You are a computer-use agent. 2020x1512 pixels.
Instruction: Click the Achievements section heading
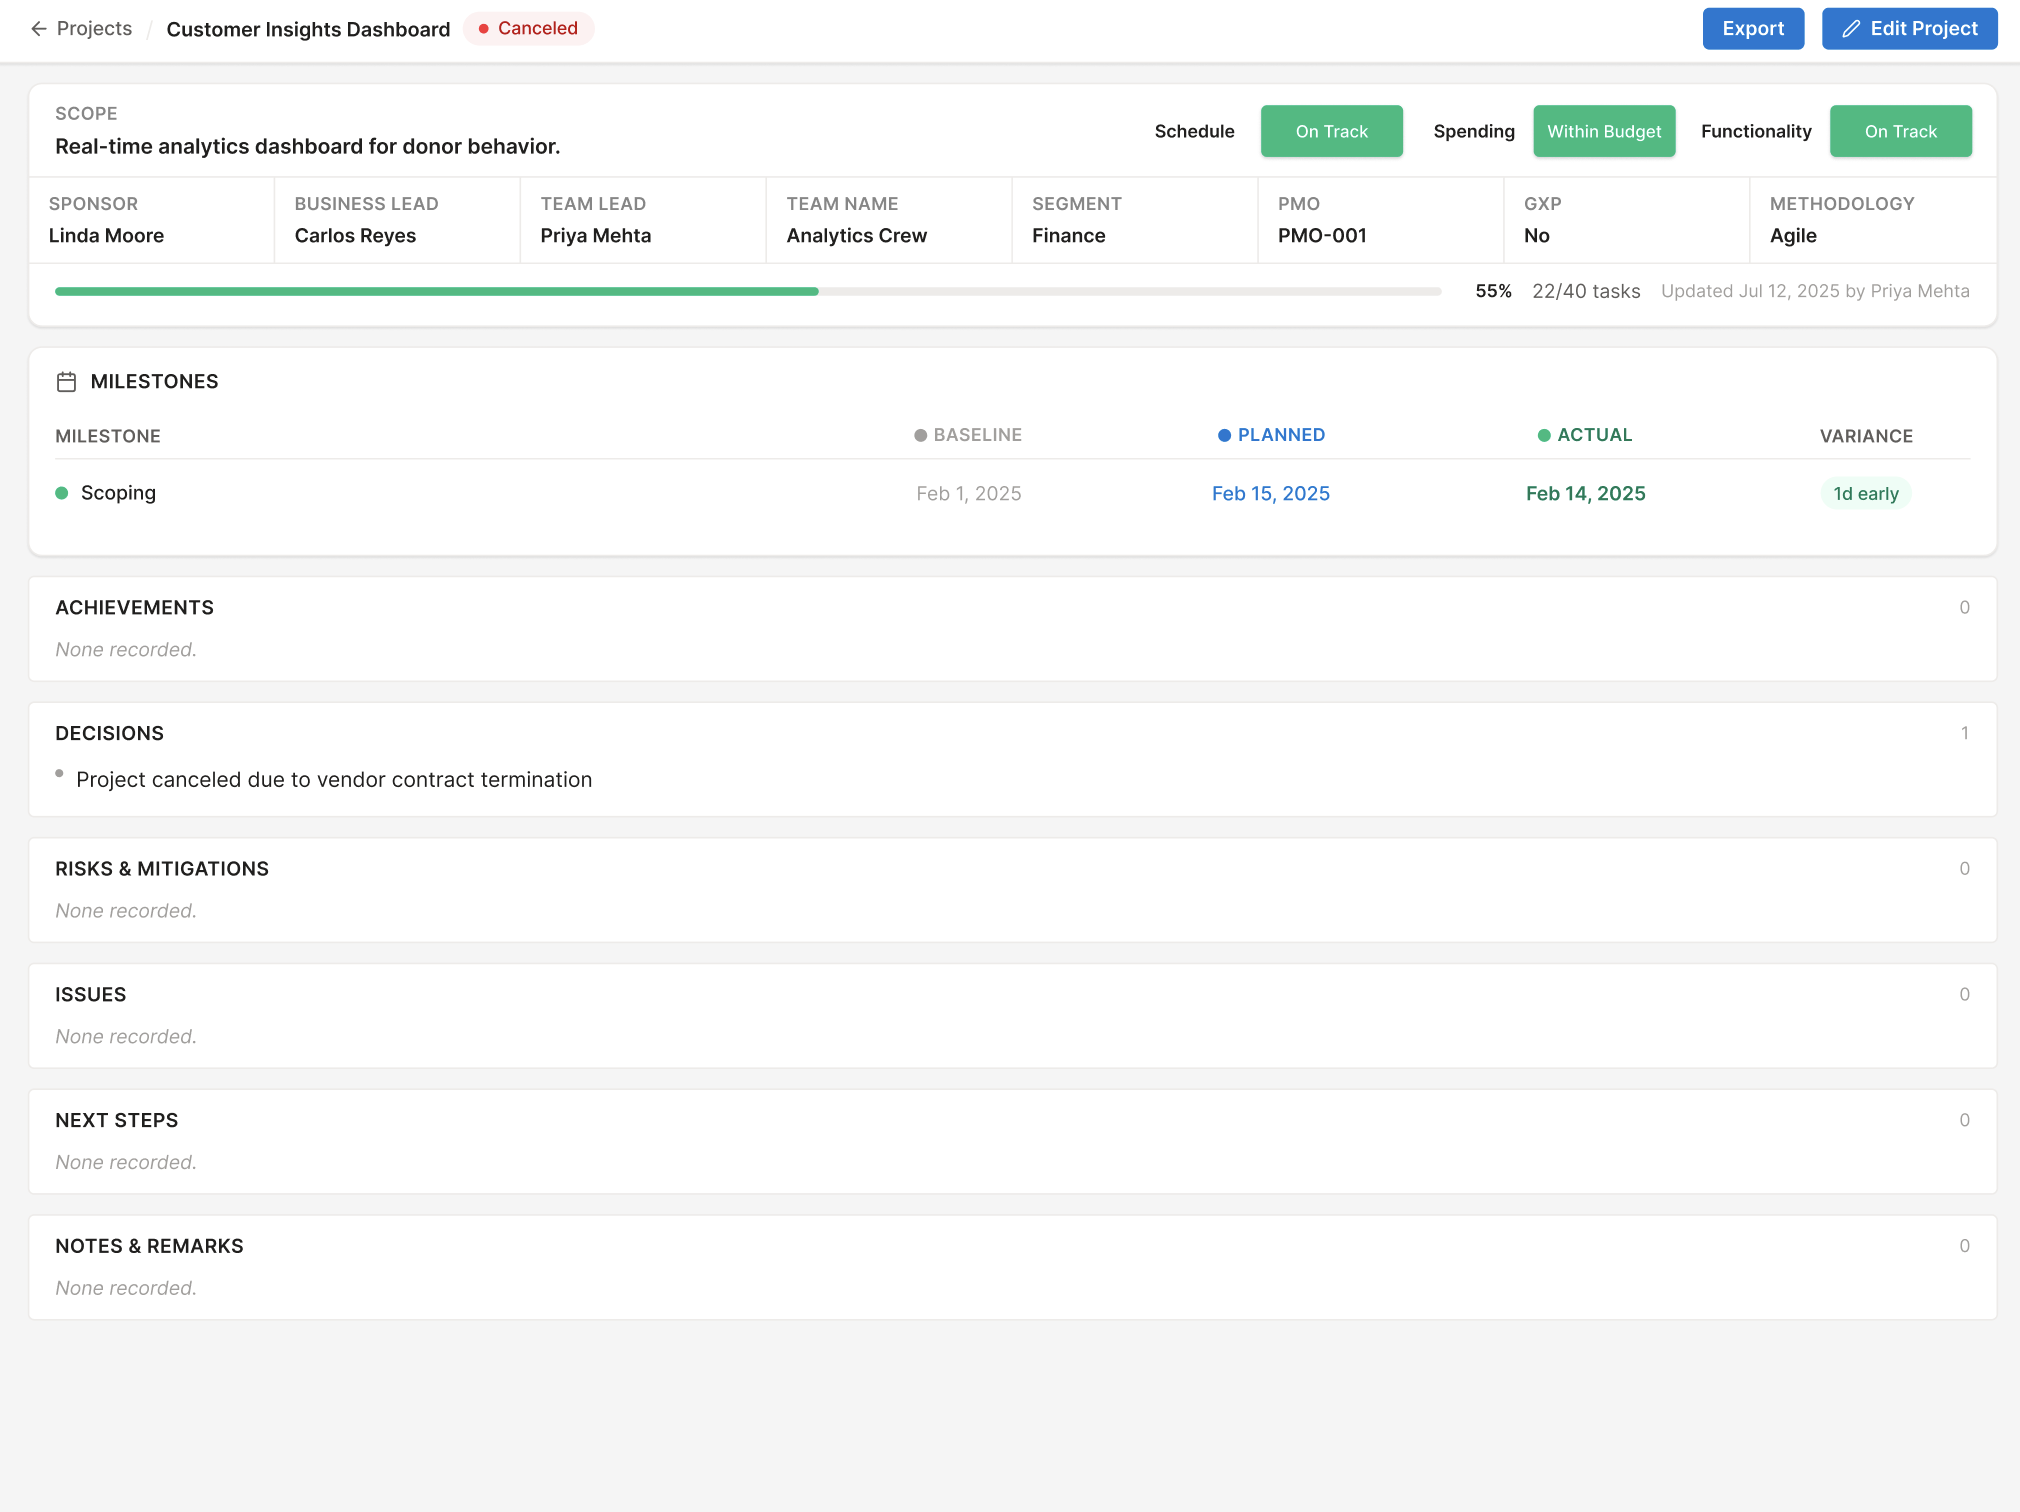pos(134,608)
